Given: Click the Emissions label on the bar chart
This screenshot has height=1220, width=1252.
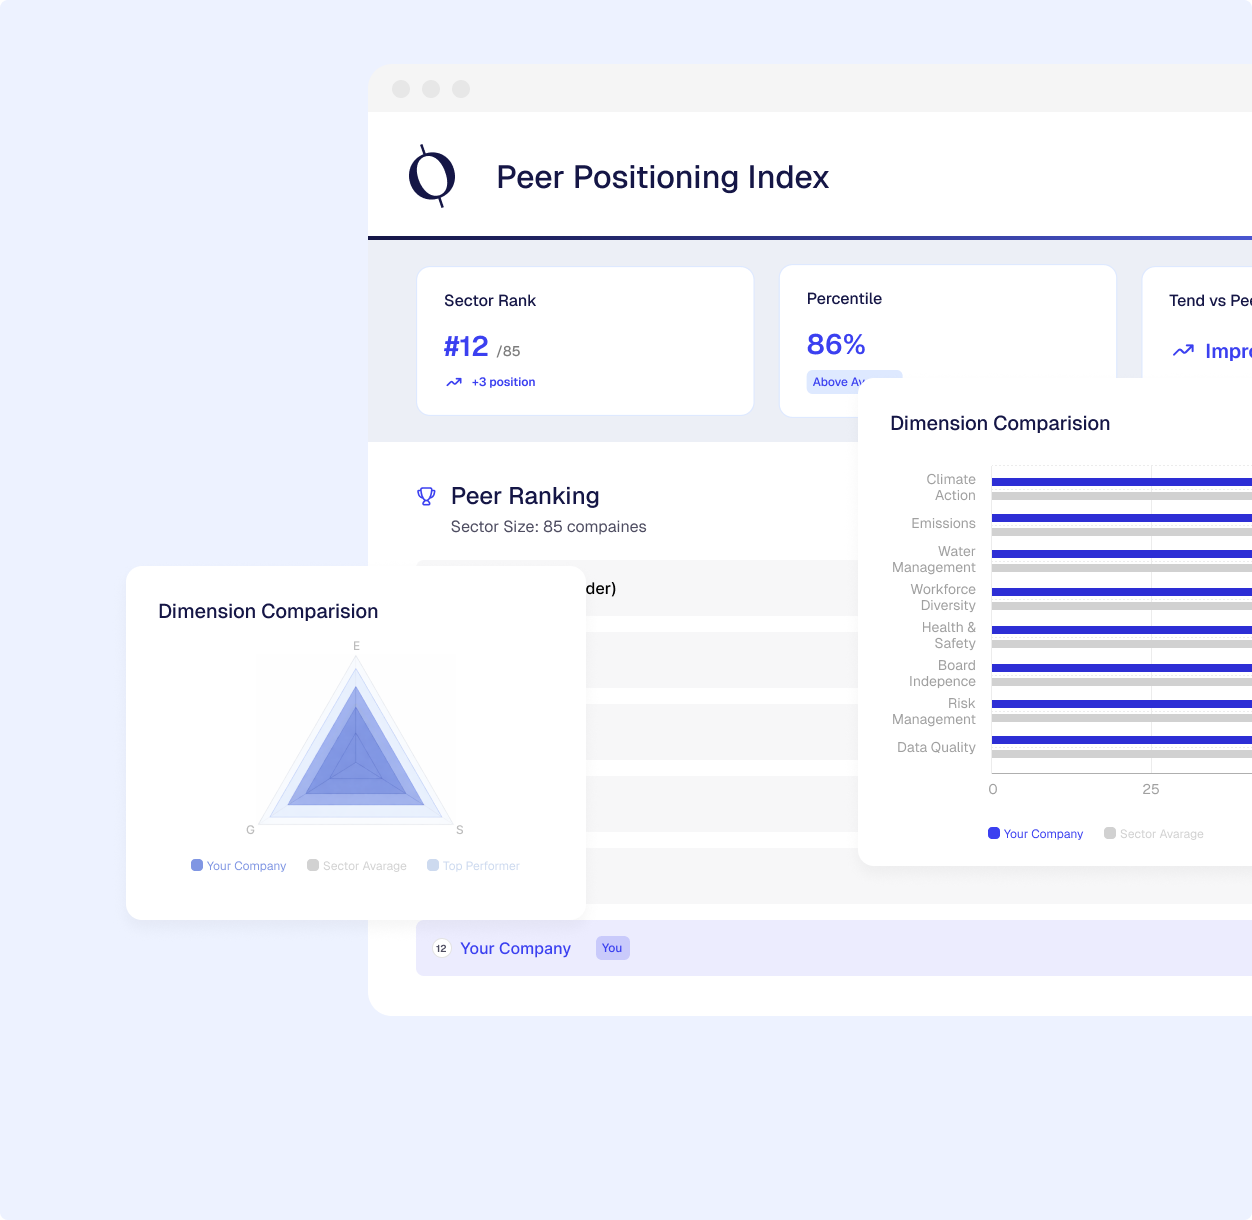Looking at the screenshot, I should click(944, 523).
